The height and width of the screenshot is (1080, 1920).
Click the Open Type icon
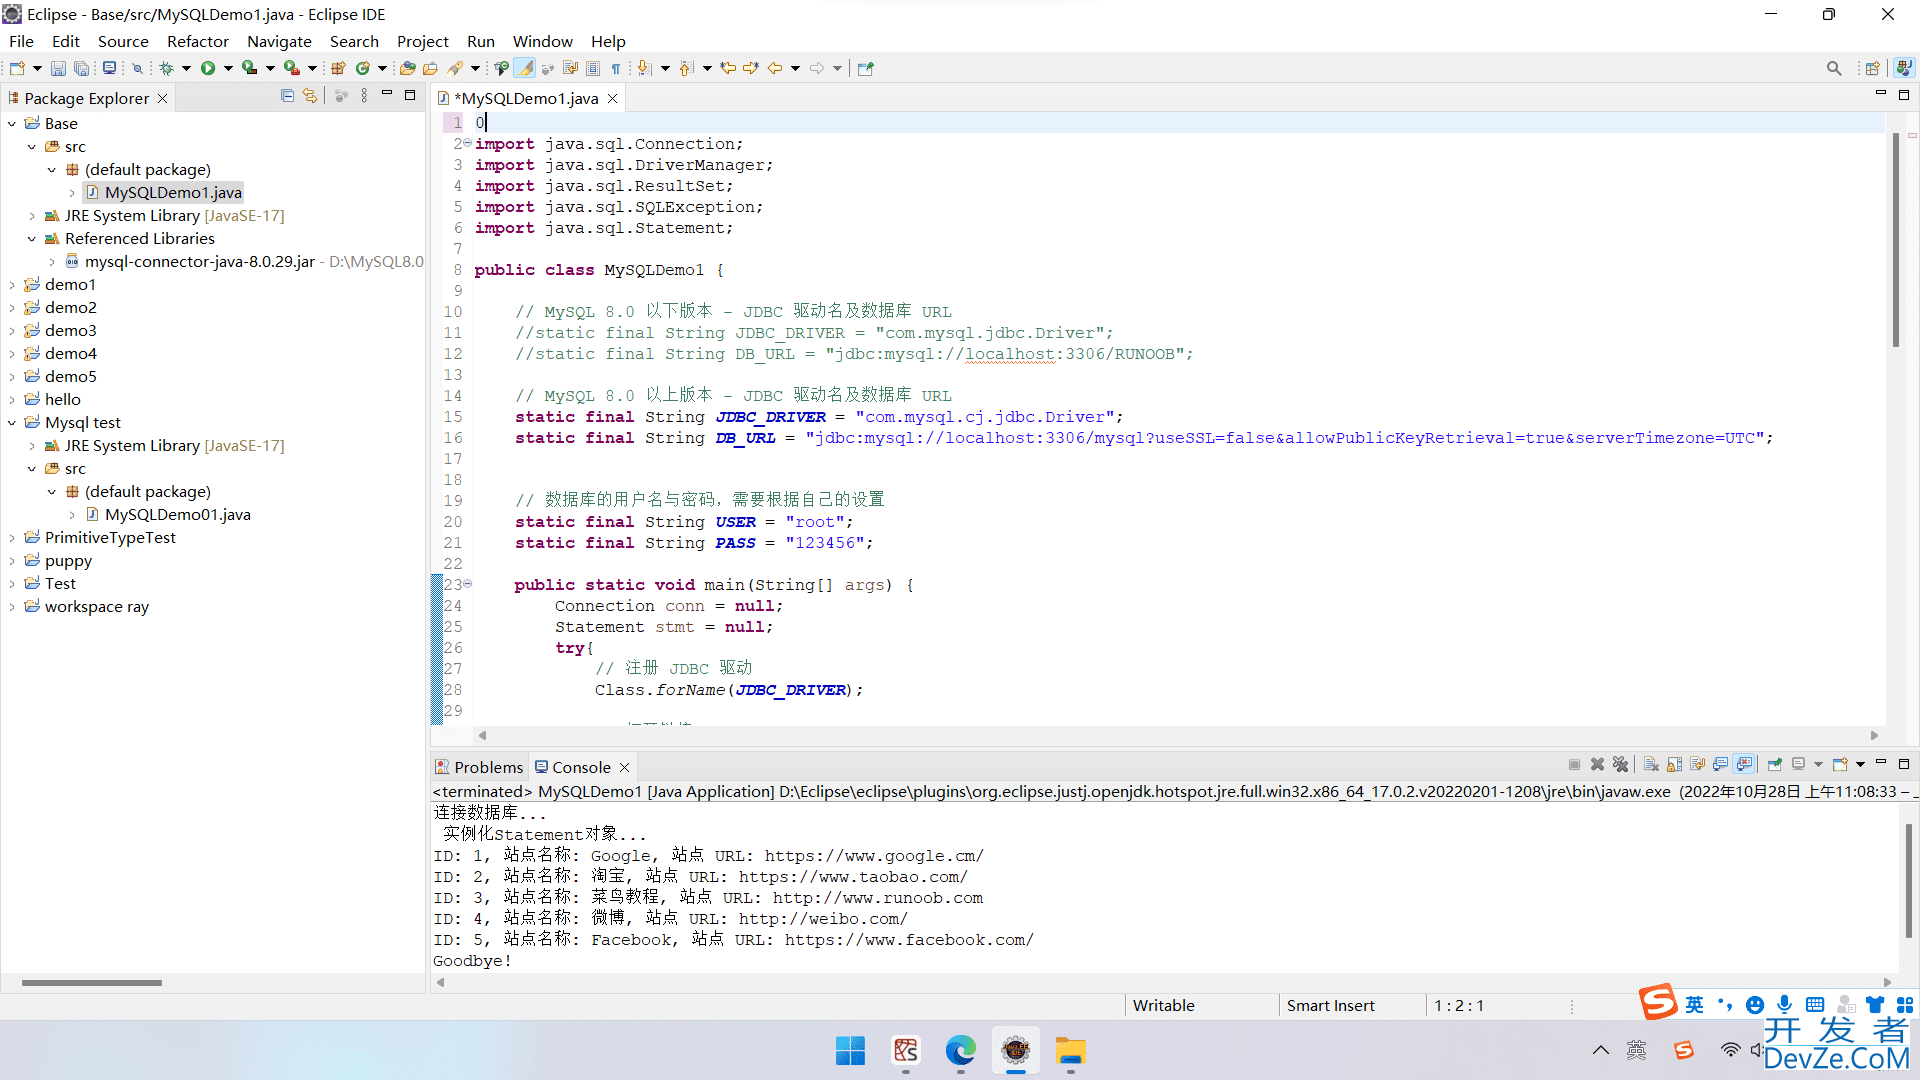407,68
